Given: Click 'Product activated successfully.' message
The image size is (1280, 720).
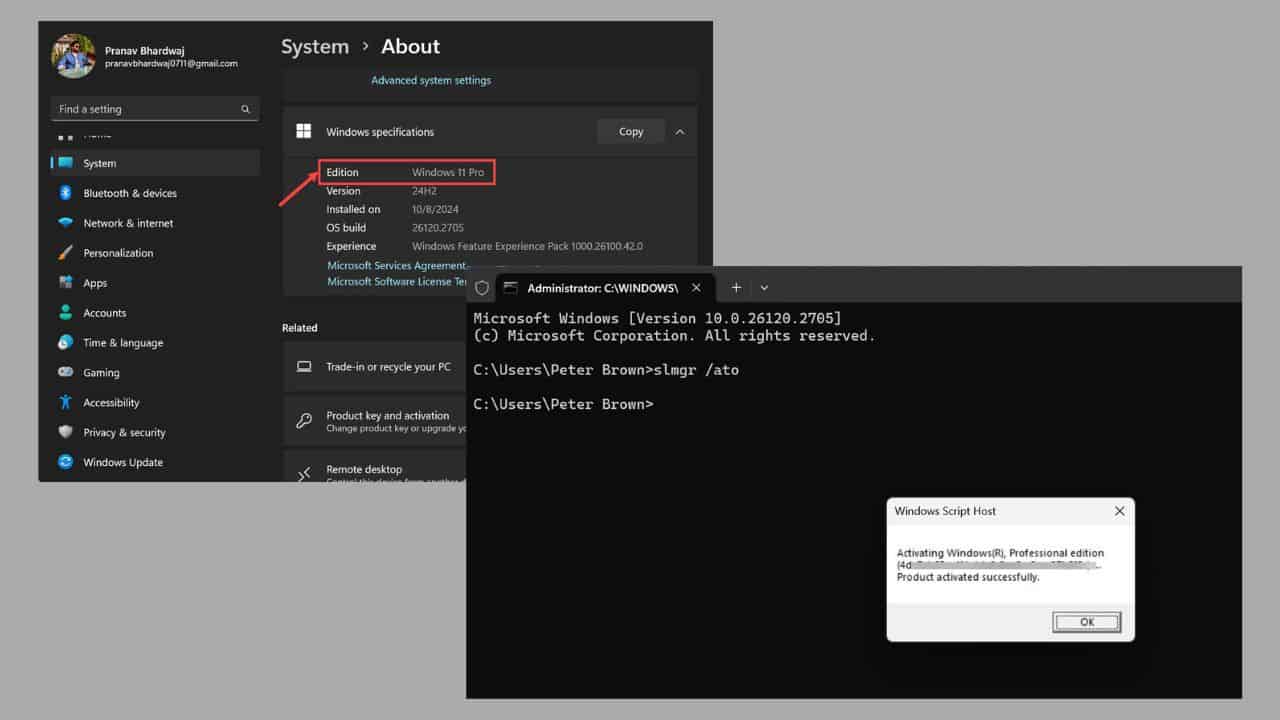Looking at the screenshot, I should click(968, 577).
